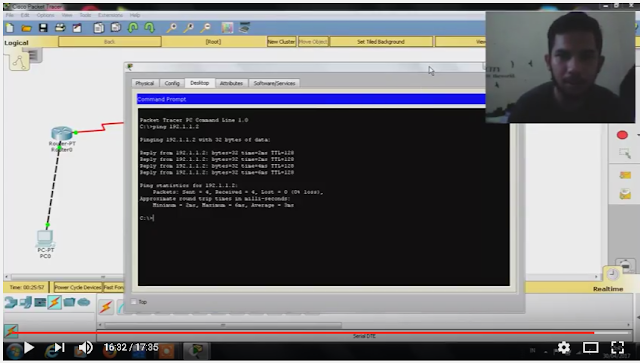The height and width of the screenshot is (363, 640).
Task: Click the Undo arrow icon
Action: 133,28
